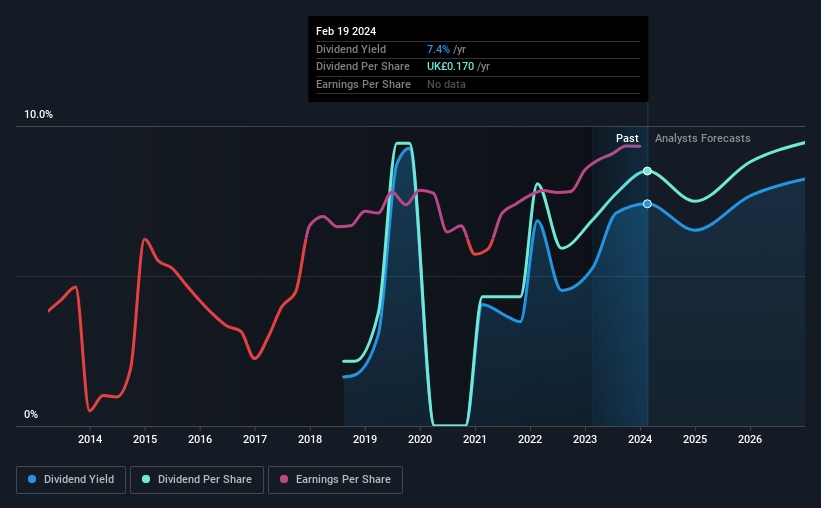This screenshot has height=508, width=821.
Task: Click the Earnings Per Share row label in tooltip
Action: point(363,84)
